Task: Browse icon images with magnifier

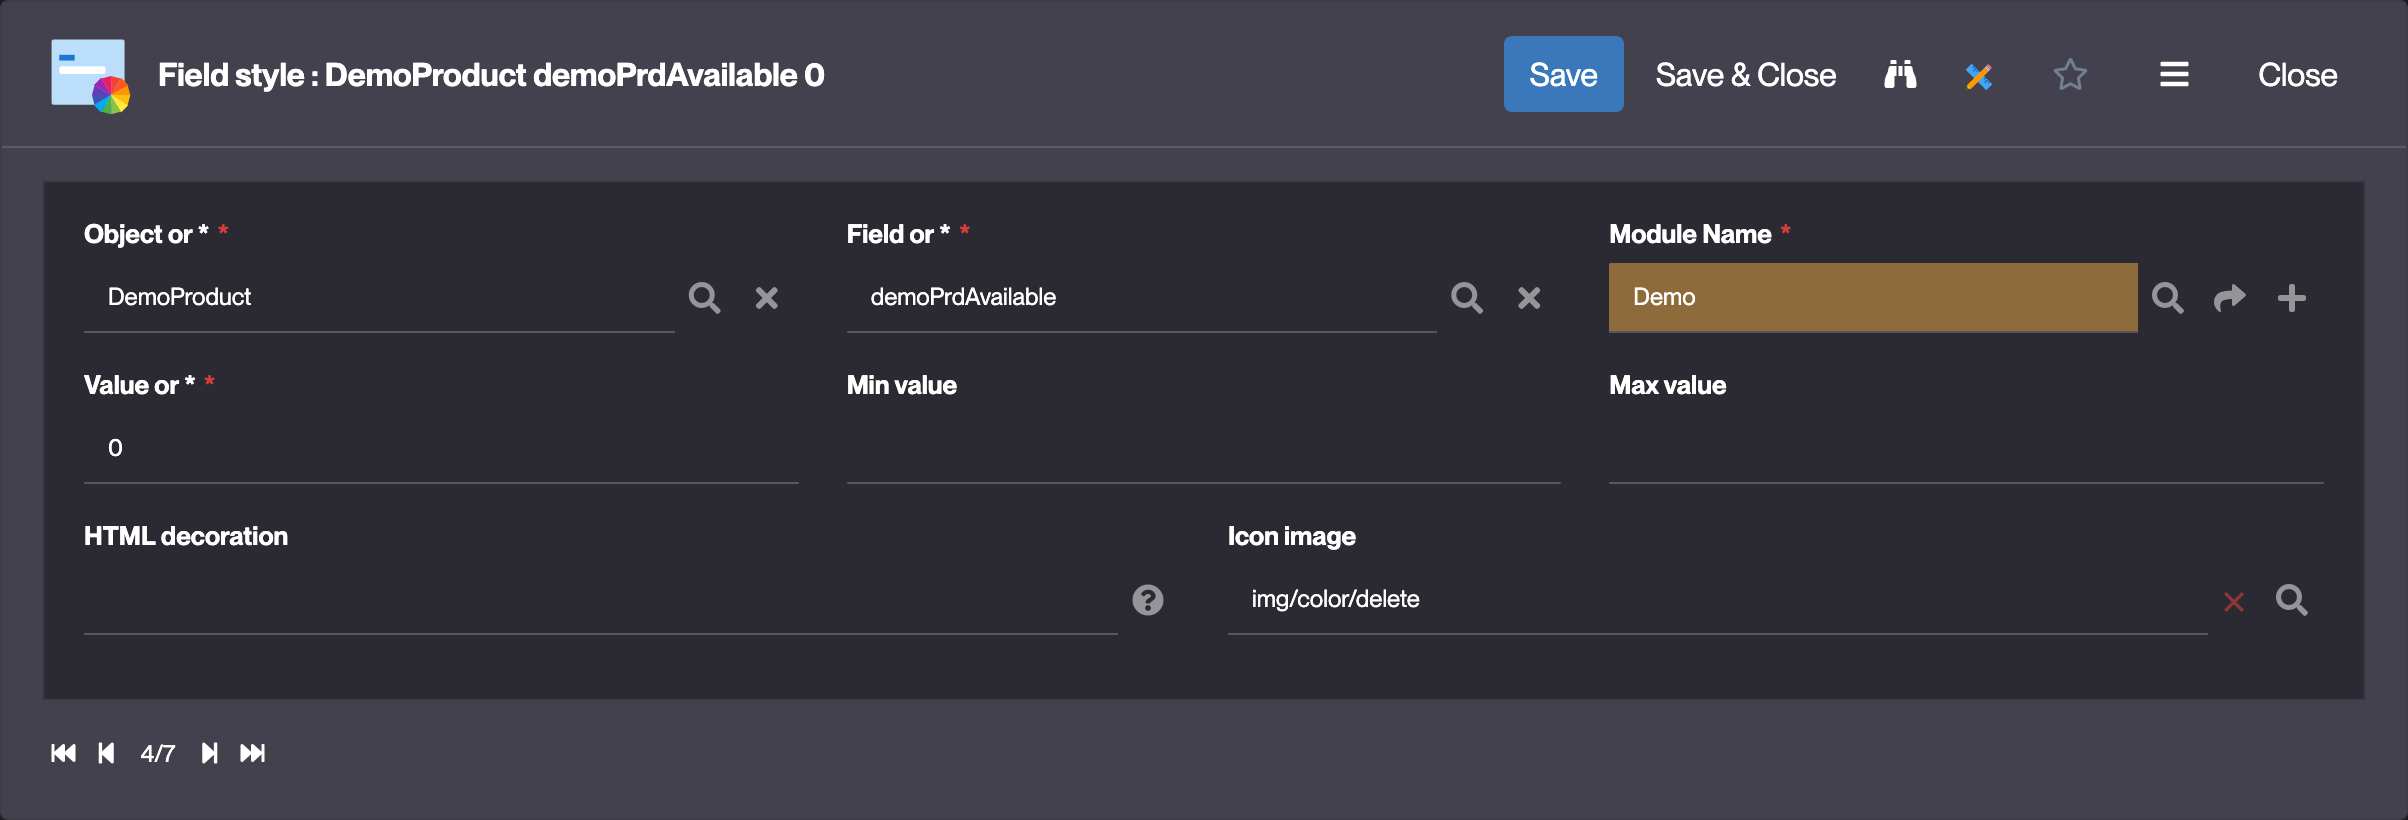Action: [x=2291, y=600]
